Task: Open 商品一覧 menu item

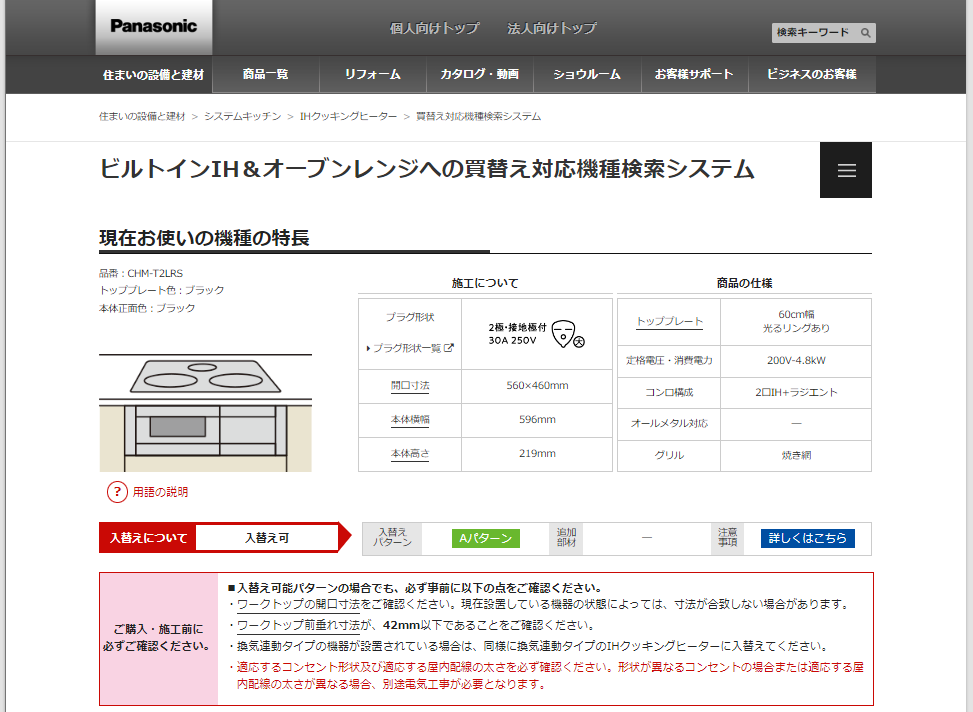Action: tap(265, 74)
